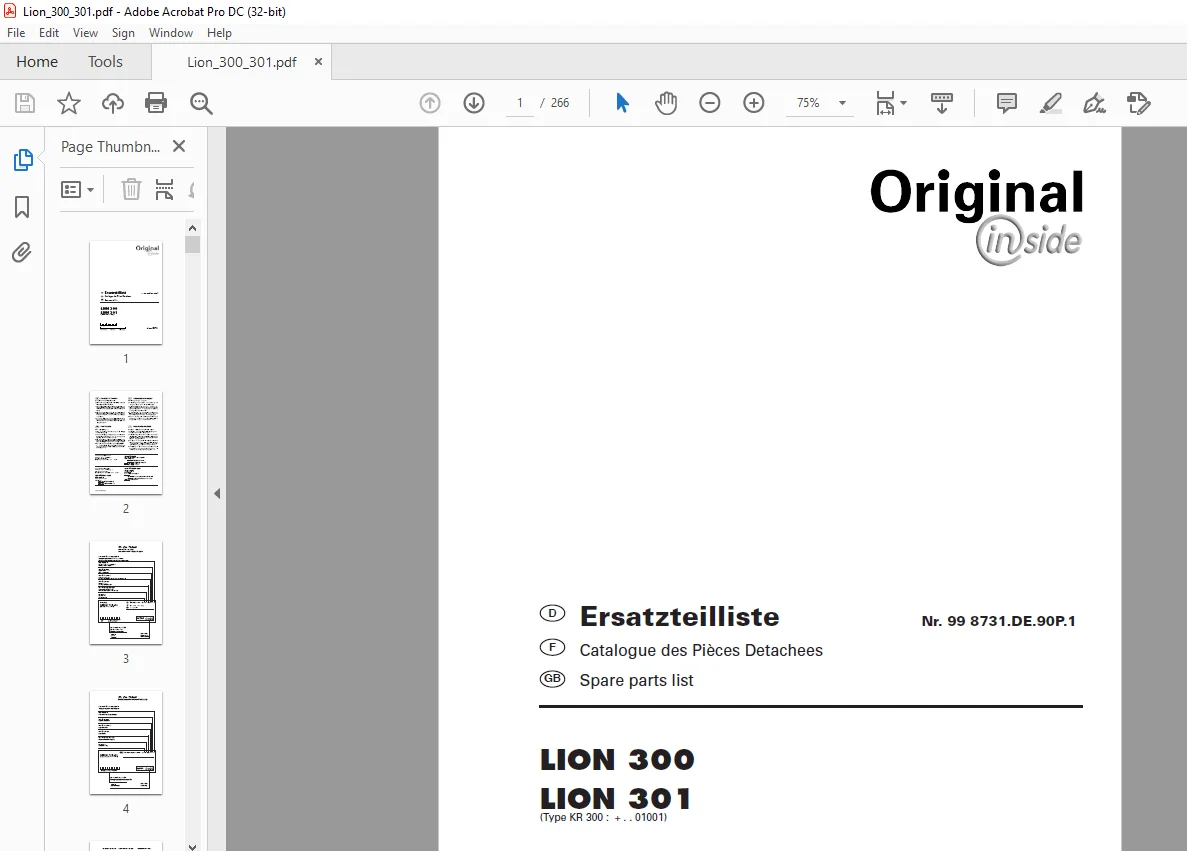Click the Save file icon
The image size is (1187, 851).
pos(25,103)
